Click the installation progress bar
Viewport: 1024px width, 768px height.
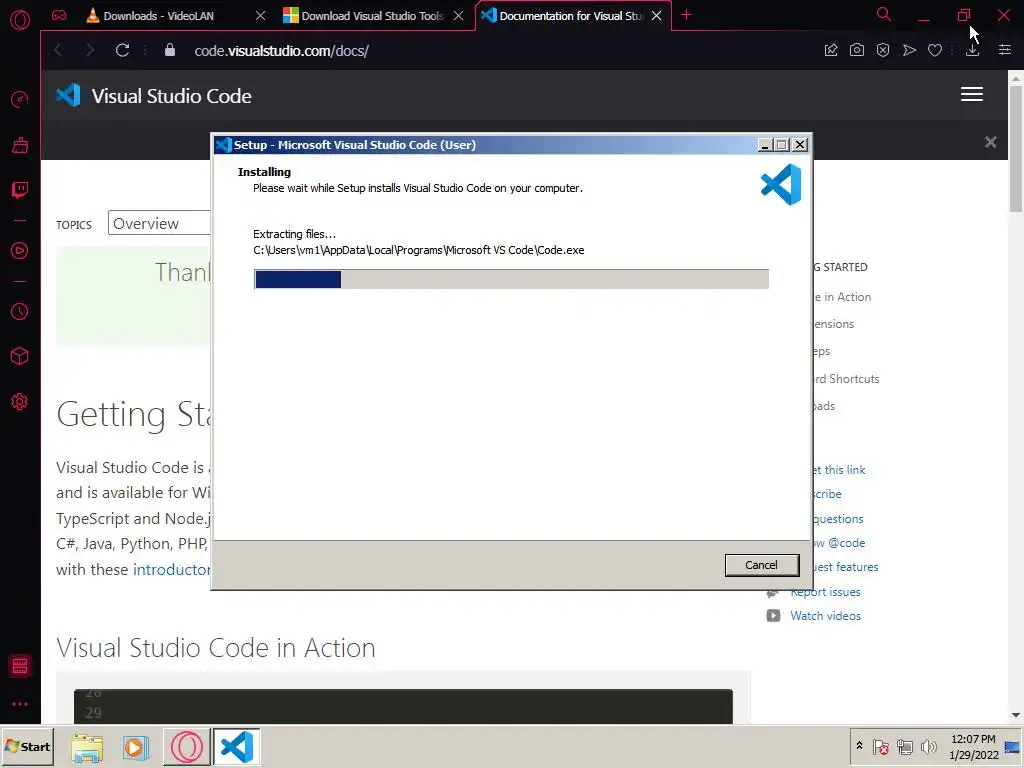pos(511,279)
